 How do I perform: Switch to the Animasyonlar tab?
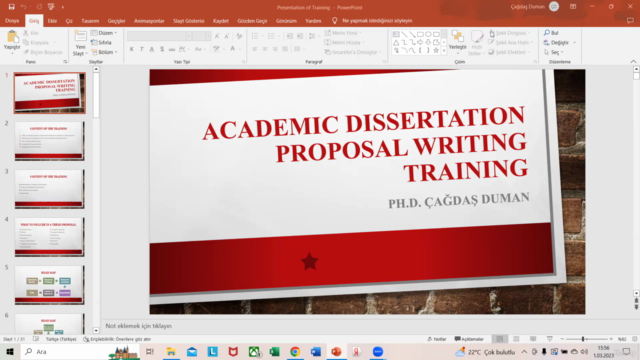[x=149, y=20]
